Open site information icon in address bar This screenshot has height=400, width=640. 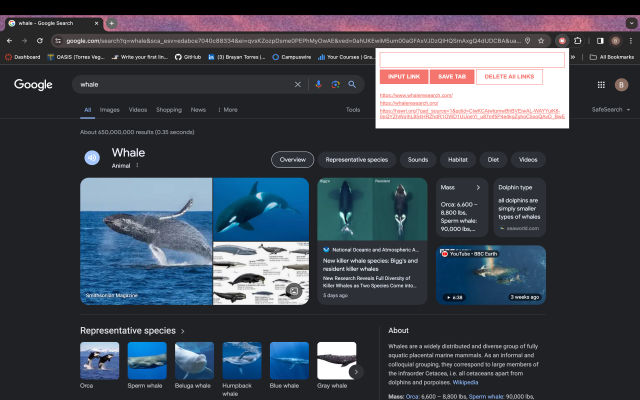[x=58, y=41]
